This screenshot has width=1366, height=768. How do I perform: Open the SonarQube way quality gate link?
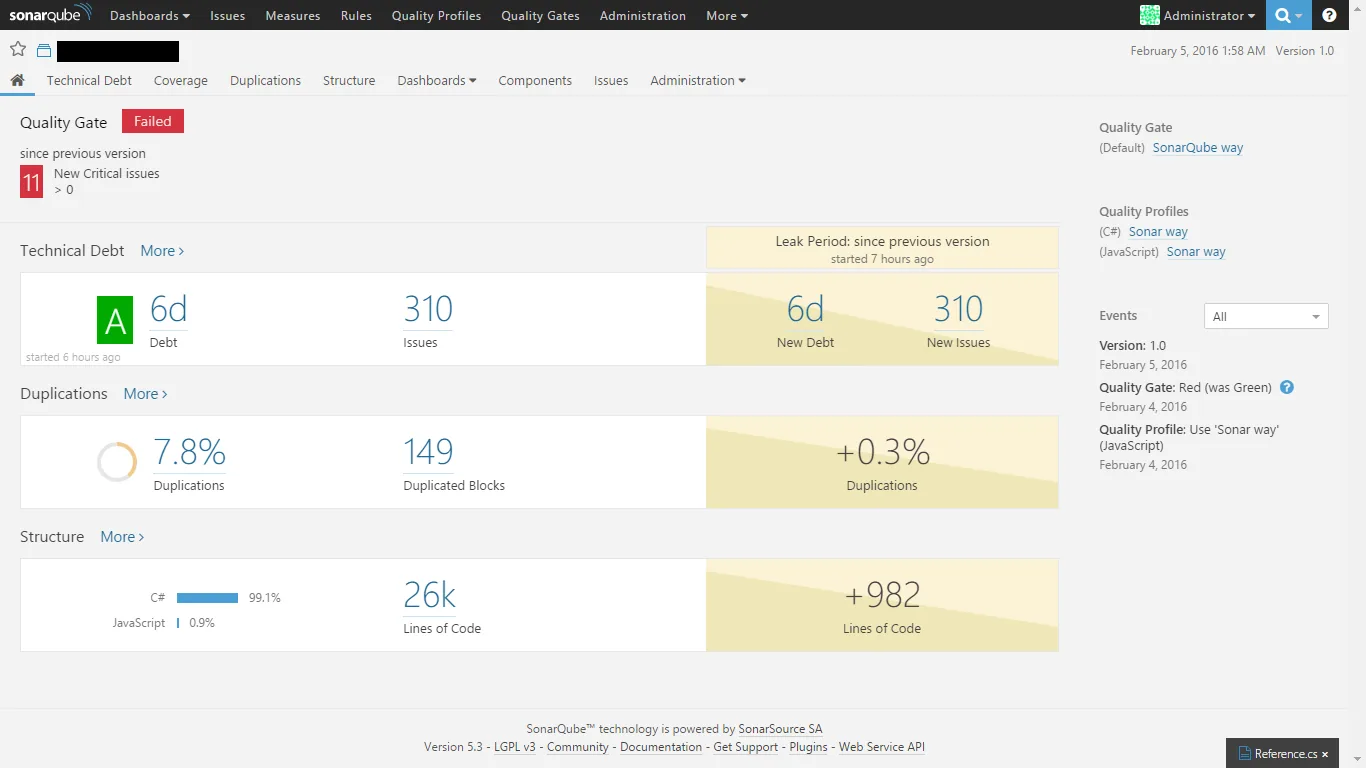[1198, 147]
